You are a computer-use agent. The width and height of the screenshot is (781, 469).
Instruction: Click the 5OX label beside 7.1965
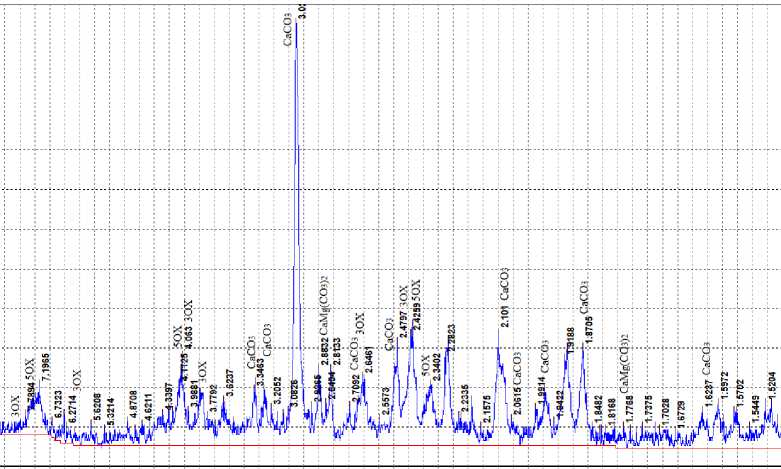[30, 368]
